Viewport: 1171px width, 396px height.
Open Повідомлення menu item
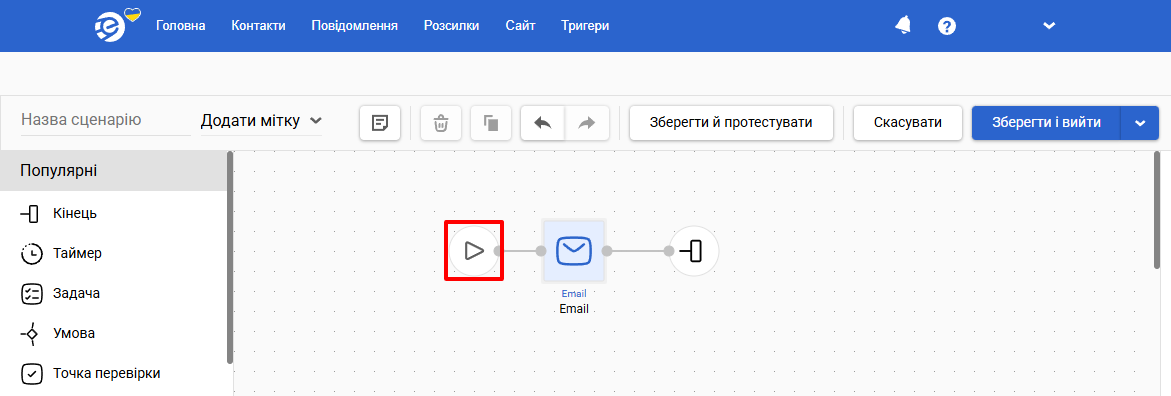355,25
